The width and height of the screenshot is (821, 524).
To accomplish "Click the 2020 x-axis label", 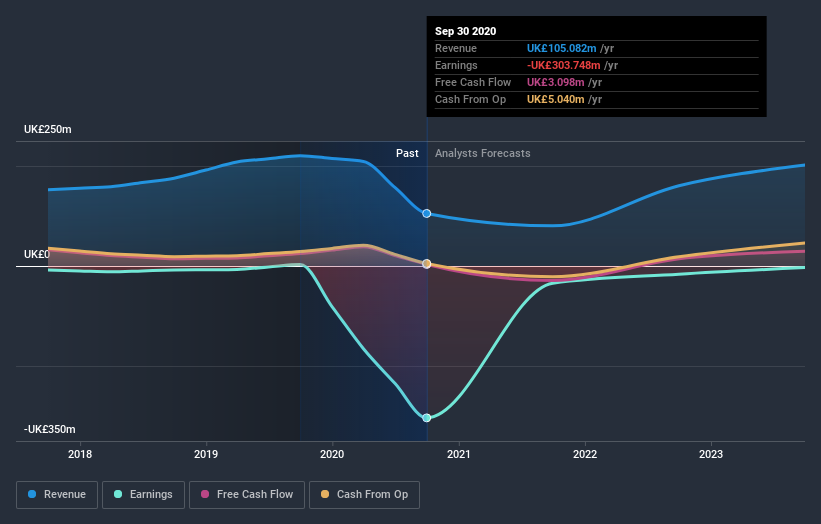I will (332, 454).
